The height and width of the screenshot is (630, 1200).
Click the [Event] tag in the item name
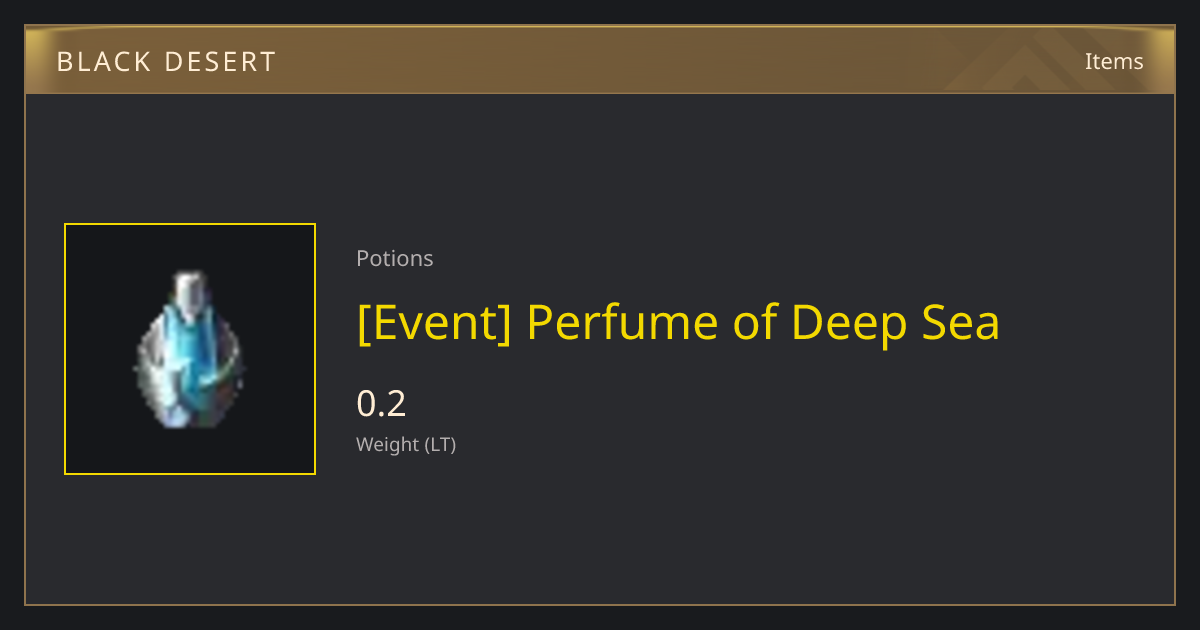[x=434, y=323]
